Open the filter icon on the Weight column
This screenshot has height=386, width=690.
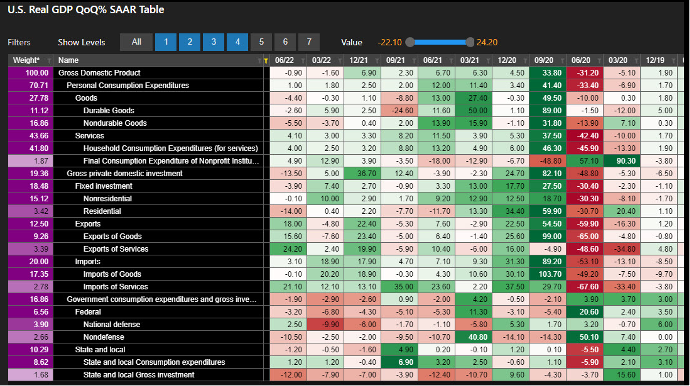[x=49, y=61]
